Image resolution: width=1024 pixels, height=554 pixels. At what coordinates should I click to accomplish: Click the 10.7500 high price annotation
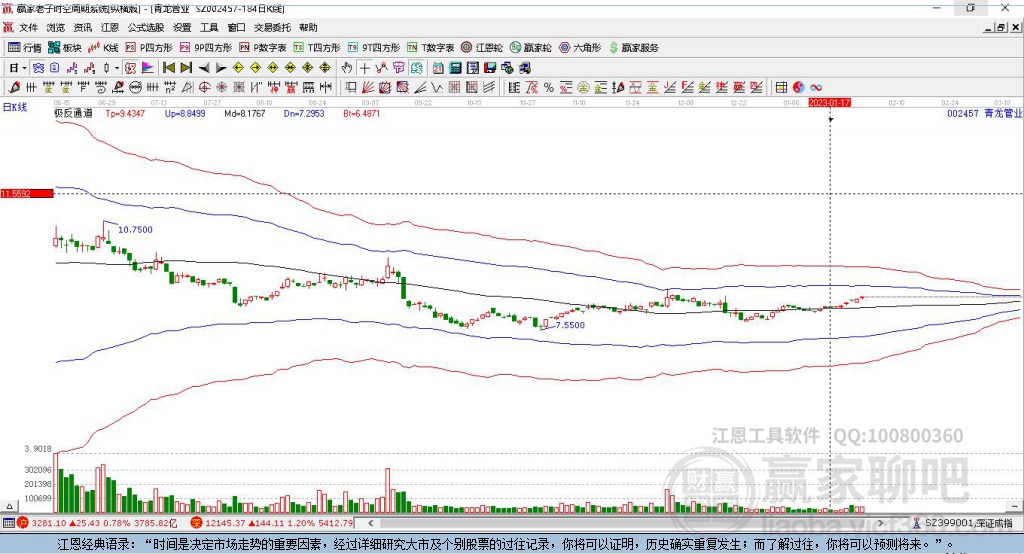tap(135, 229)
